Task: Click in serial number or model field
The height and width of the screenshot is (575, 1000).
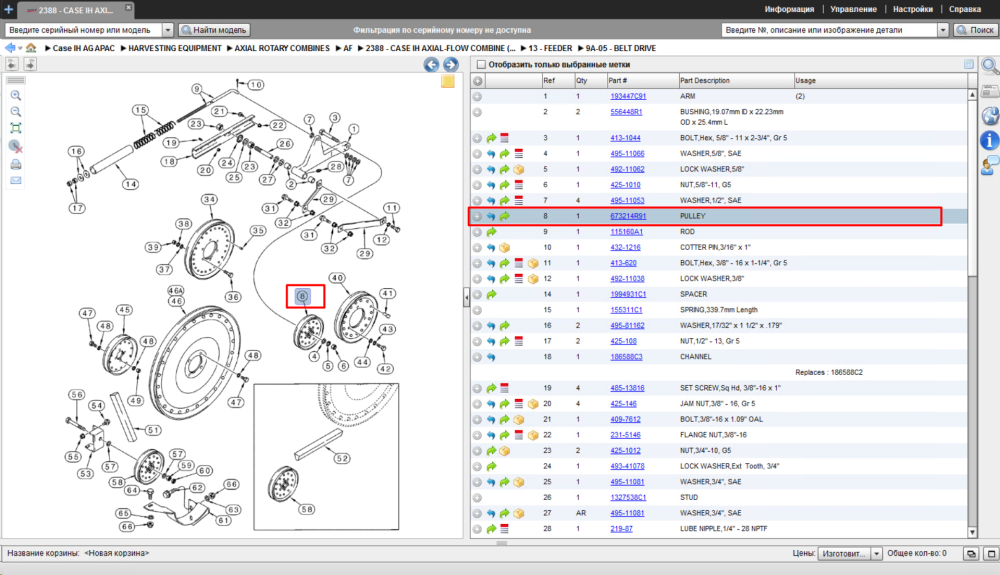Action: pos(83,30)
